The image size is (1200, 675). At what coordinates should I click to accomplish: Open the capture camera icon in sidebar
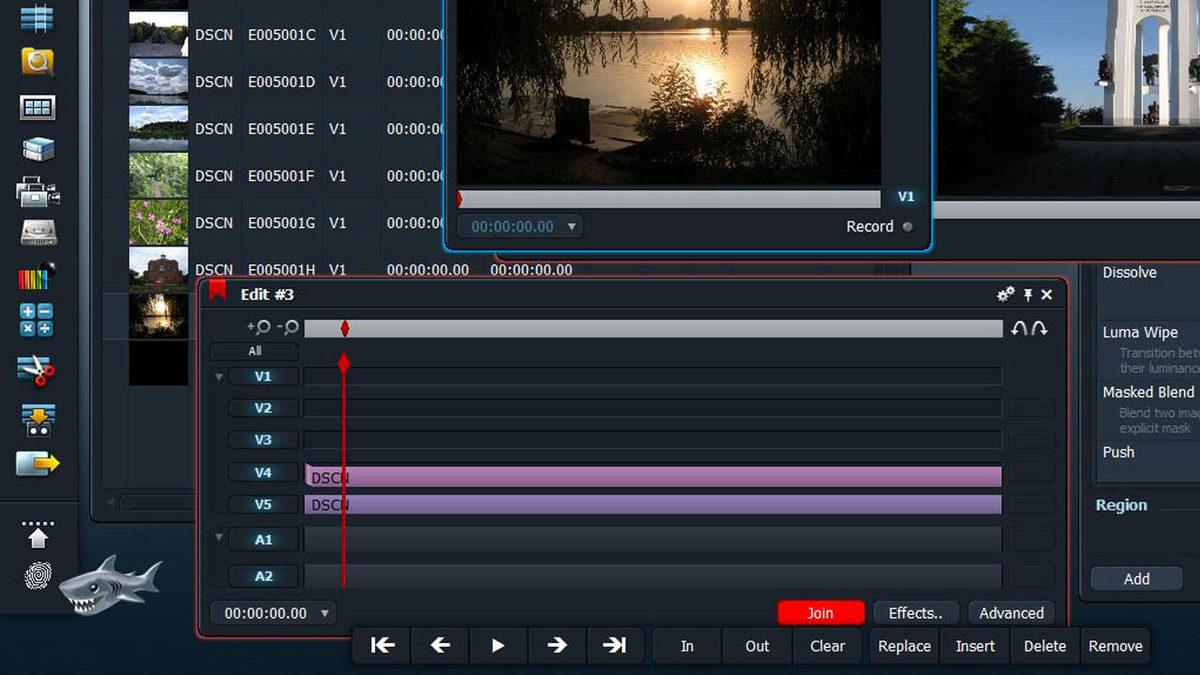tap(37, 190)
